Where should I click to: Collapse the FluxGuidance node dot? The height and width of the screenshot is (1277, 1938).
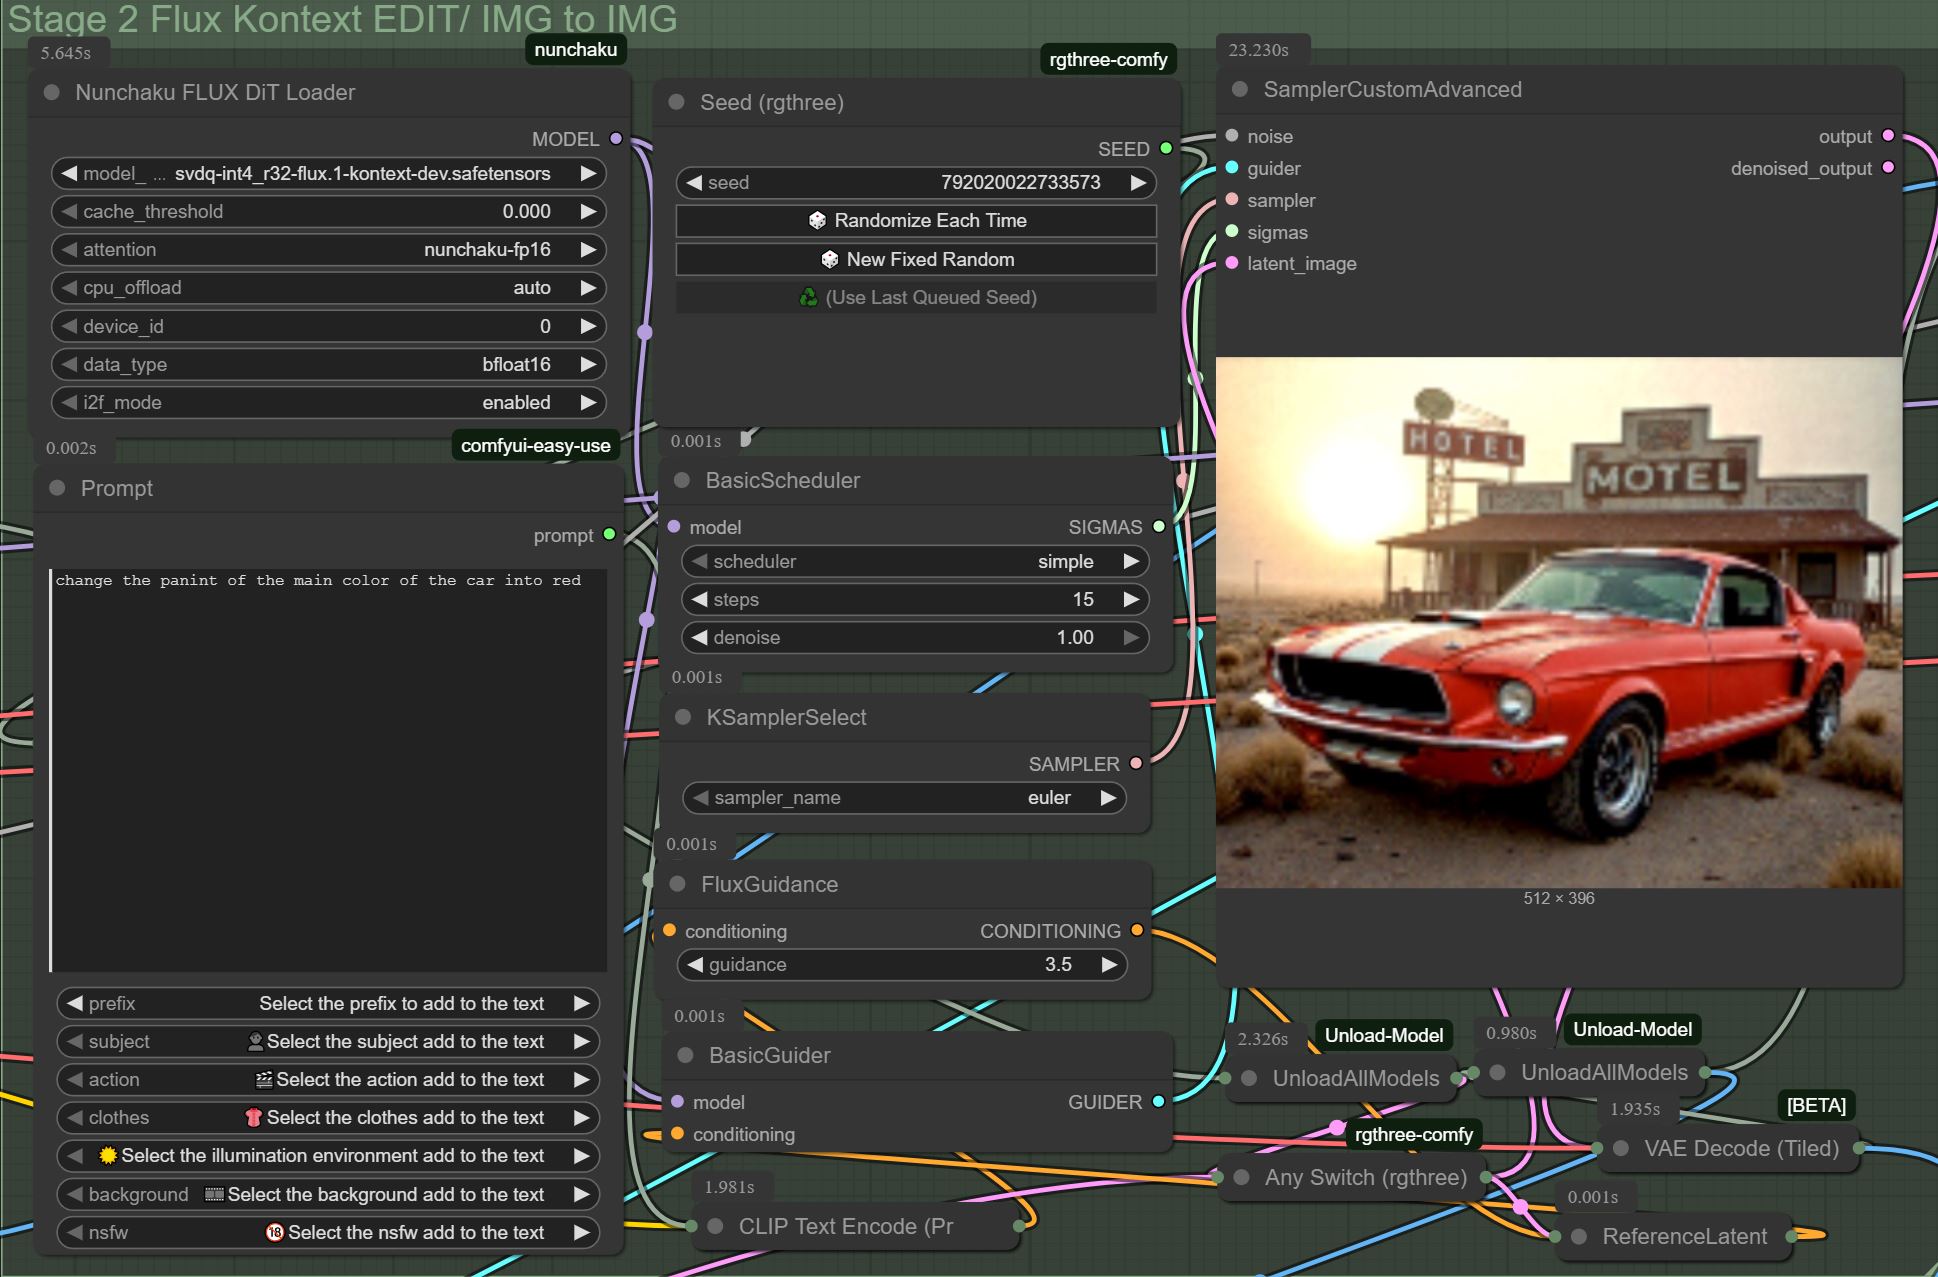click(x=678, y=884)
